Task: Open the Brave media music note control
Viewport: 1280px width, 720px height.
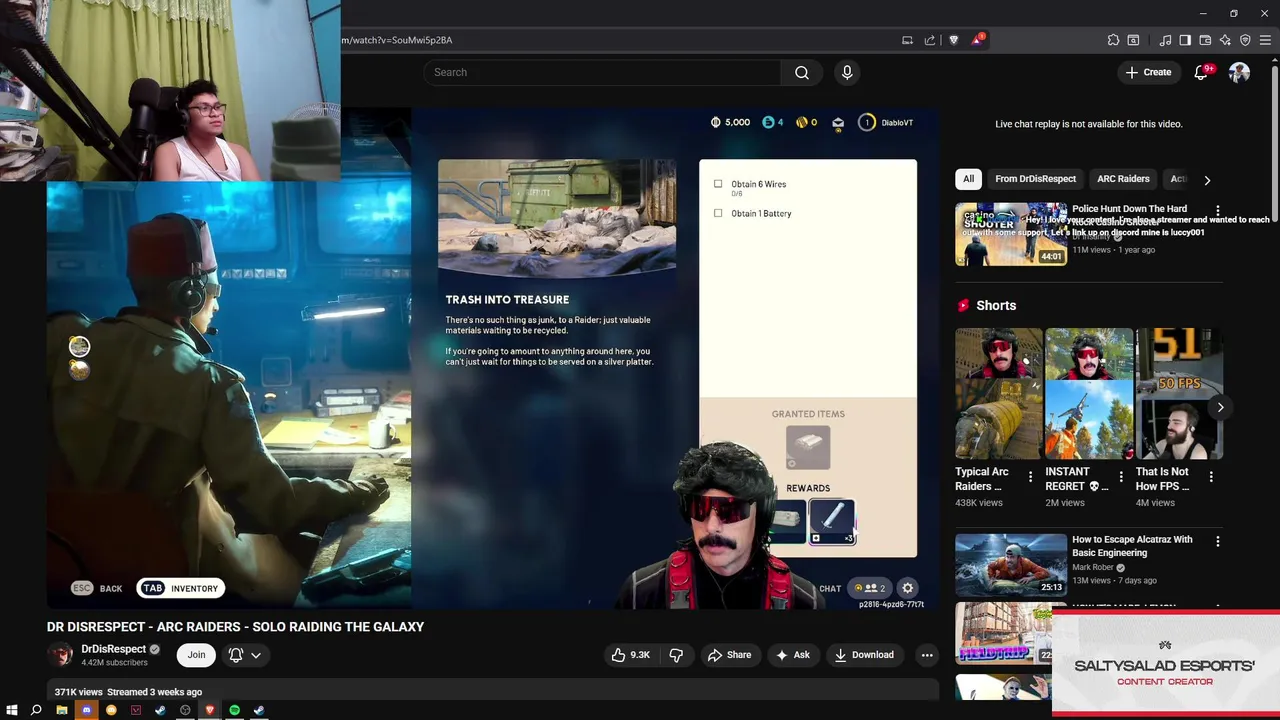Action: 1165,40
